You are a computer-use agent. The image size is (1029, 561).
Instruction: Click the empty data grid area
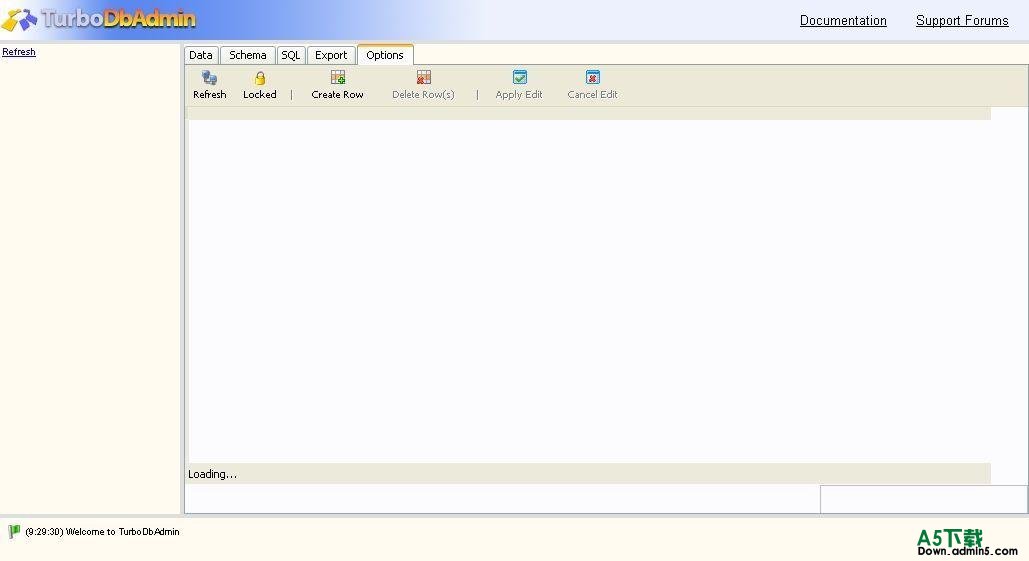(588, 290)
